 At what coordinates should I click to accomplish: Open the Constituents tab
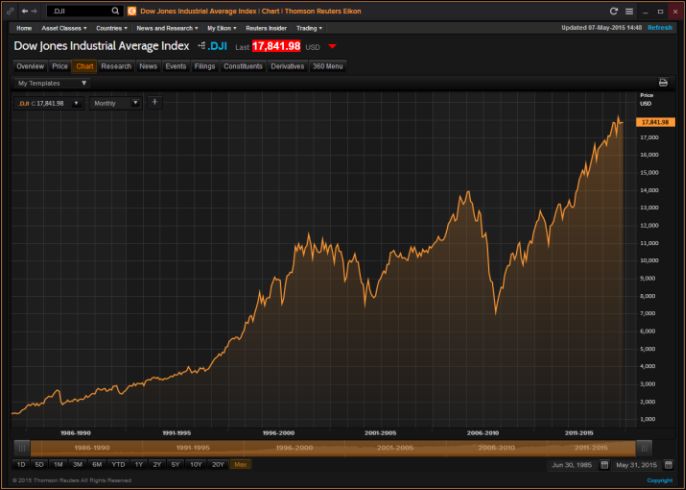[x=243, y=66]
